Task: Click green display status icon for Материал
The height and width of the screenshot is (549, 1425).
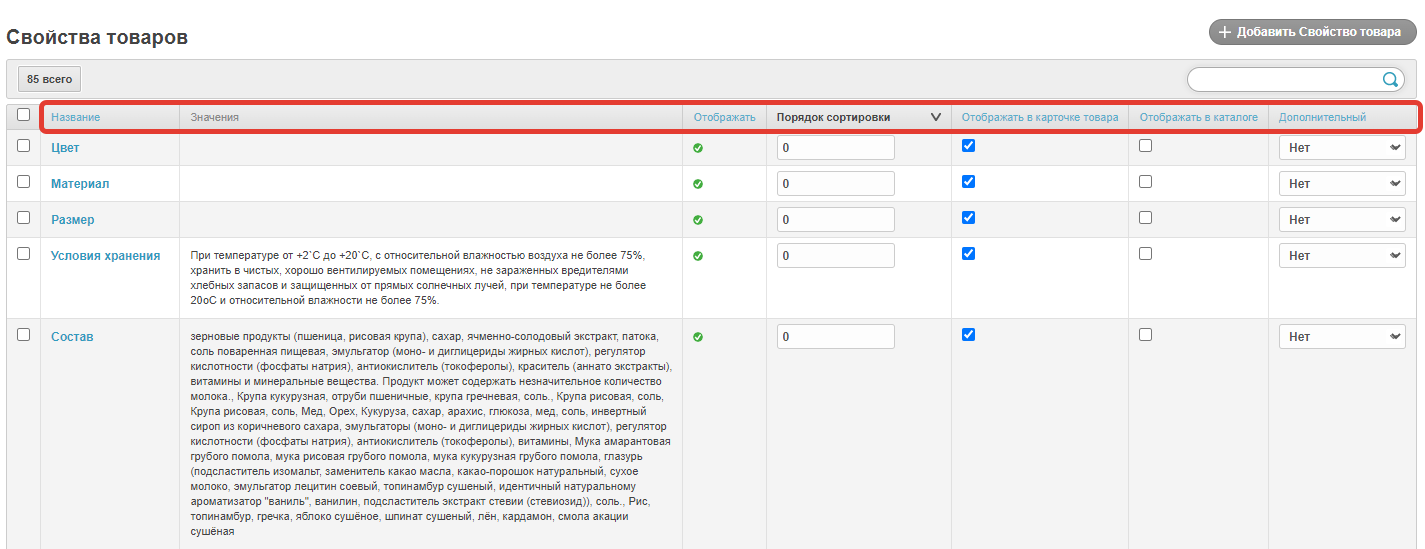Action: tap(698, 184)
